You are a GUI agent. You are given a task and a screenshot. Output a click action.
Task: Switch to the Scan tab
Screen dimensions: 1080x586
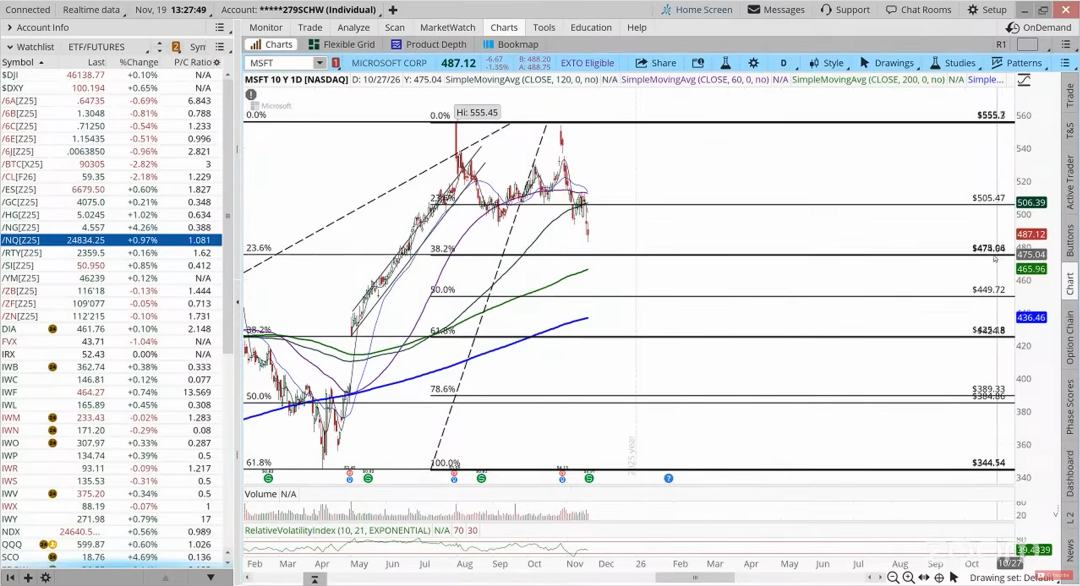395,28
